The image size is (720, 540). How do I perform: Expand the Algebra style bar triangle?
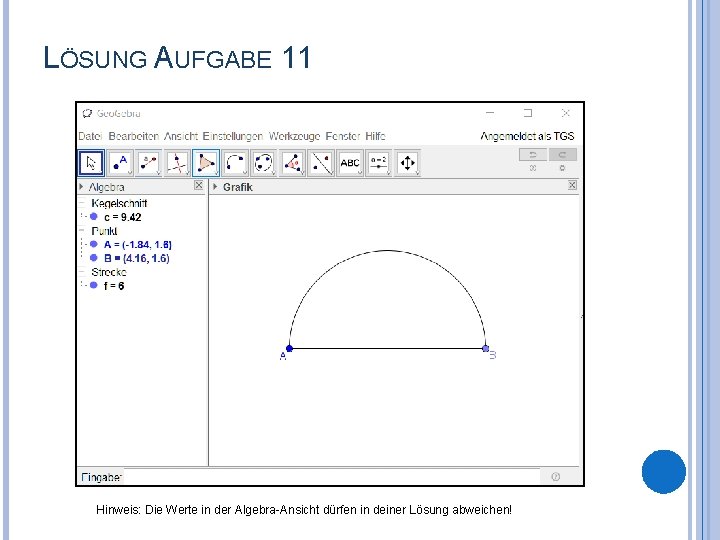(x=81, y=186)
